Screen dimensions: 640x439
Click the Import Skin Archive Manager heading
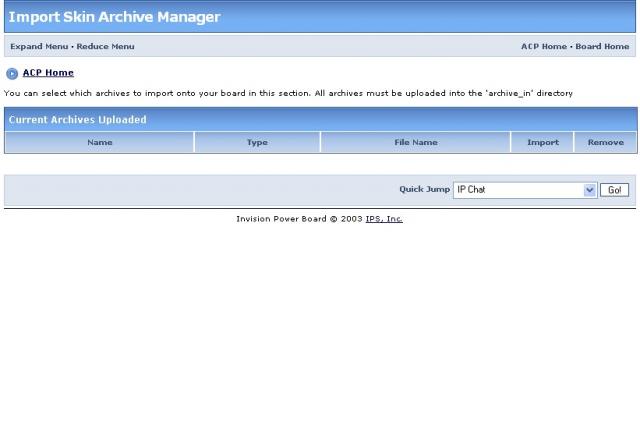(114, 17)
